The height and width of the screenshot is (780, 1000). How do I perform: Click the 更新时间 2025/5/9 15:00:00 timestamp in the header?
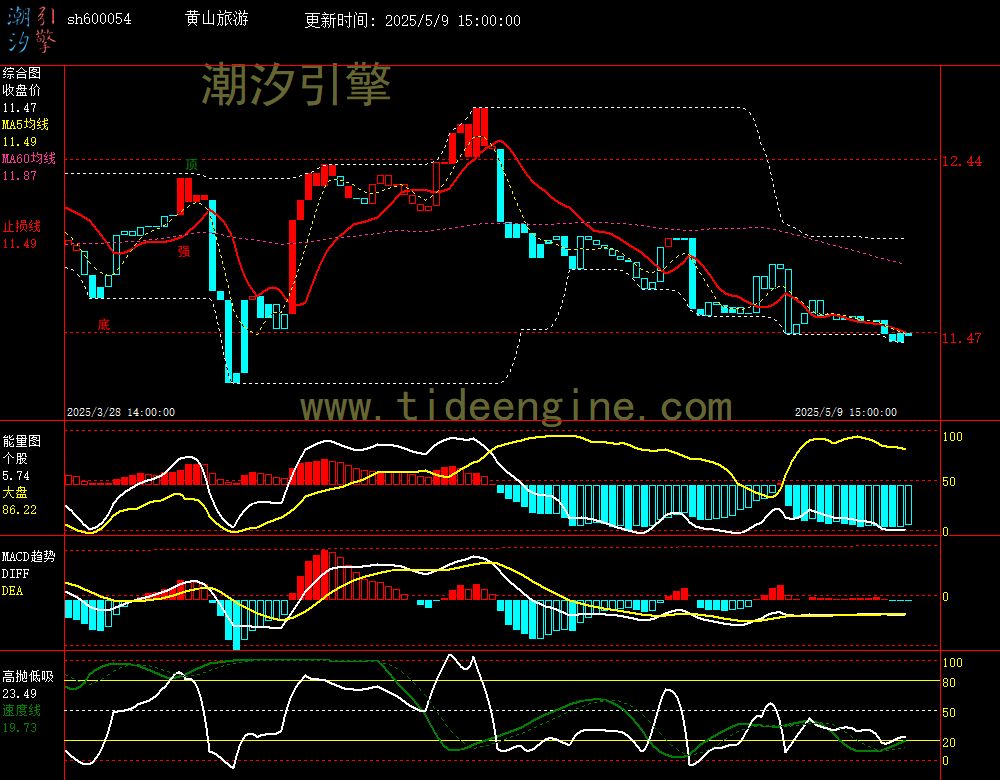pos(412,20)
